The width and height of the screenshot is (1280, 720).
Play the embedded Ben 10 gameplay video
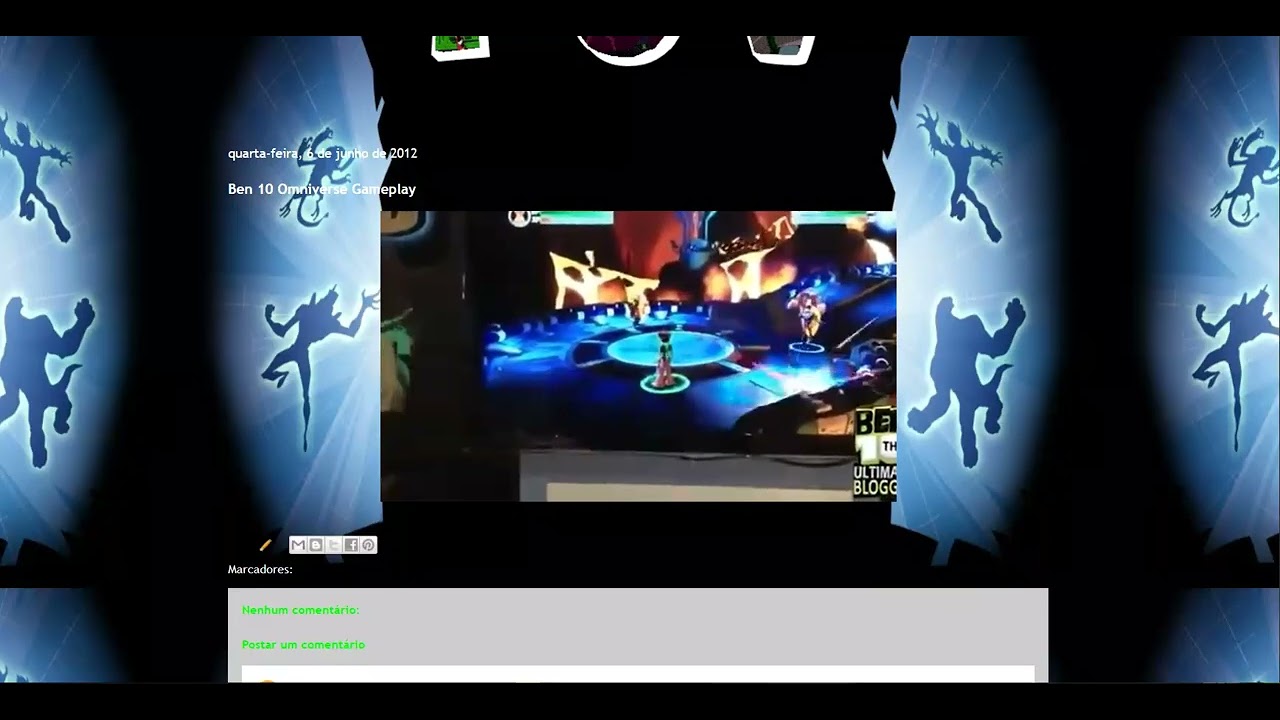(638, 356)
